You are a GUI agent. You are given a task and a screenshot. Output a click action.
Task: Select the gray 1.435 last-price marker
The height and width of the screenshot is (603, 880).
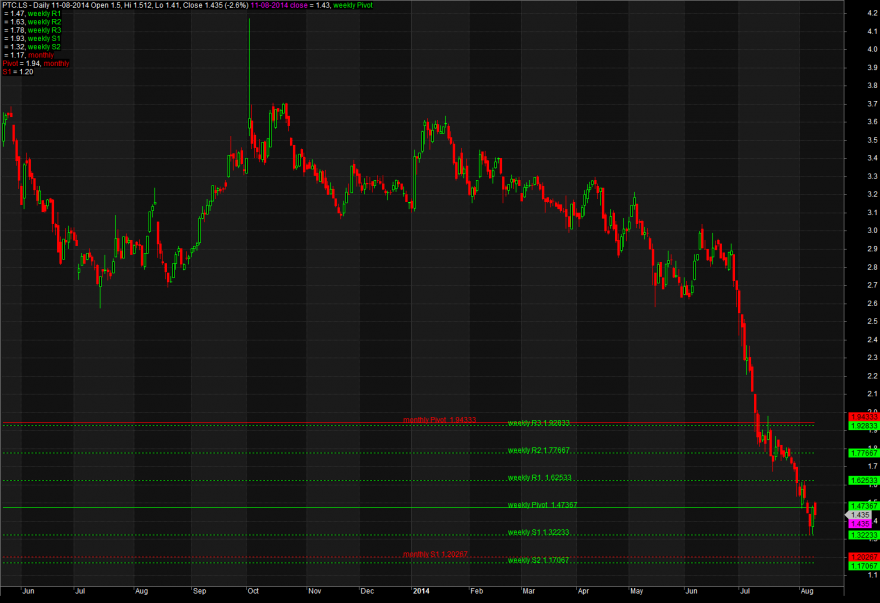click(x=859, y=515)
